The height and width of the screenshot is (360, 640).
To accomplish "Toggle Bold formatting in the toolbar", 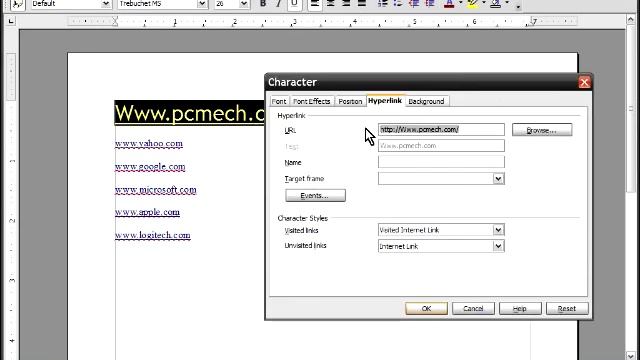I will [263, 4].
